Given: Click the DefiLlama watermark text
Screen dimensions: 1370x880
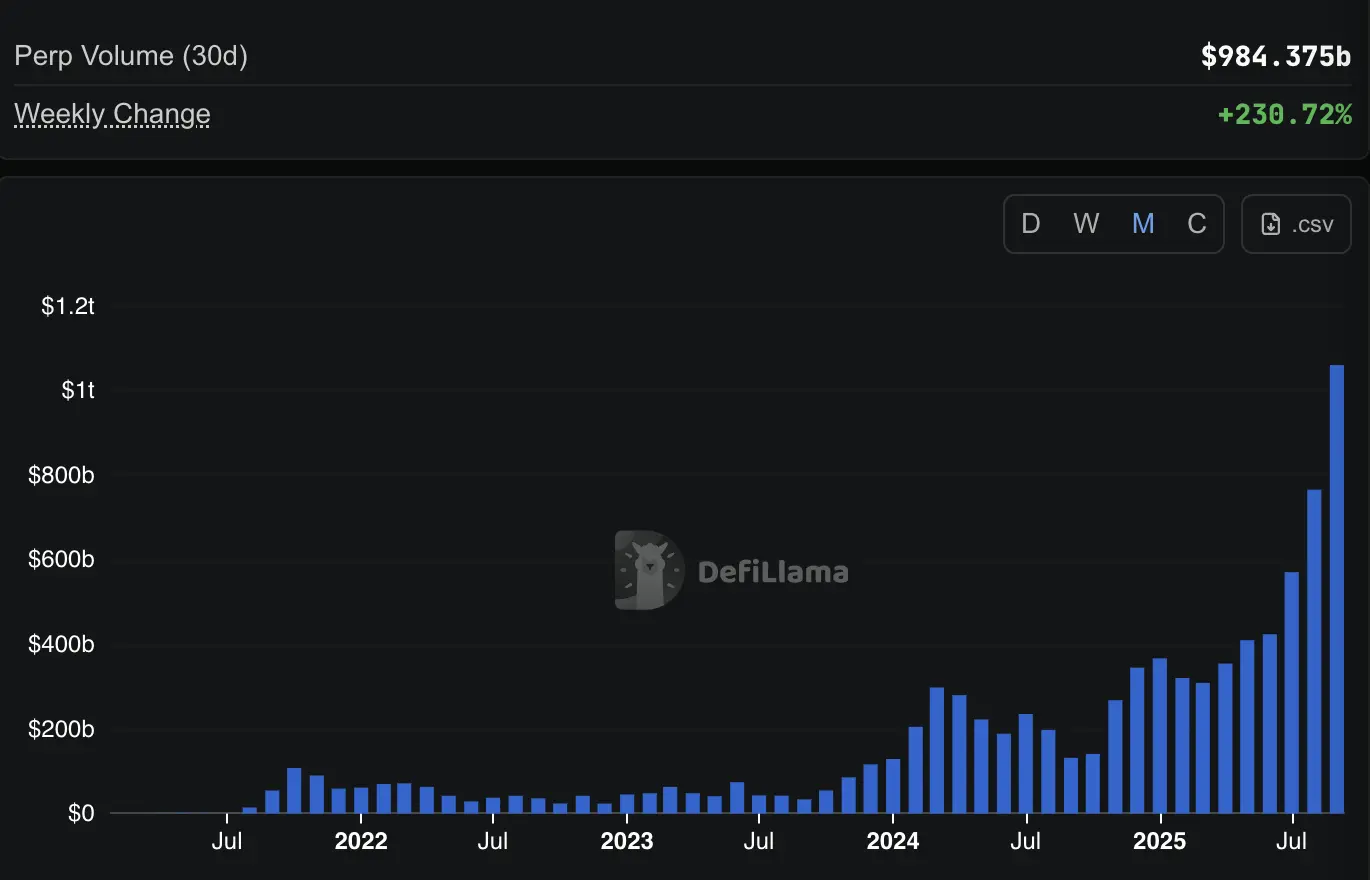Looking at the screenshot, I should click(x=773, y=572).
